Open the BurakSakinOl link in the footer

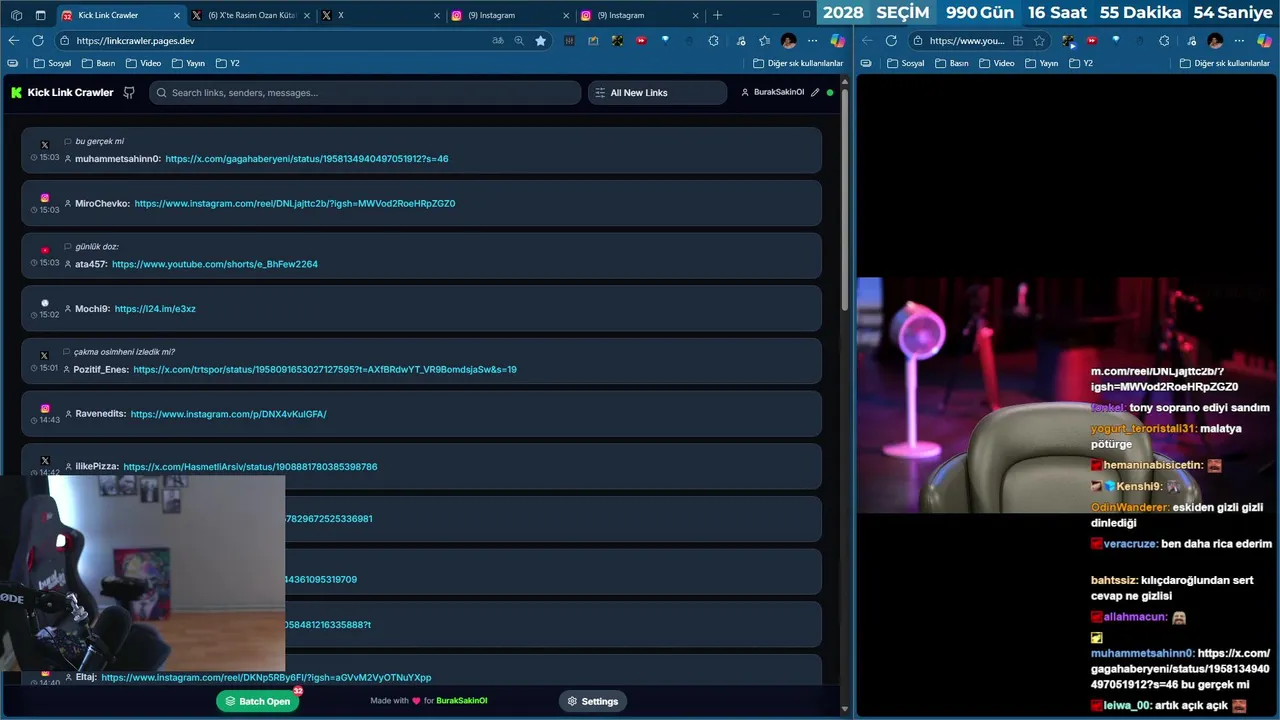pos(462,701)
